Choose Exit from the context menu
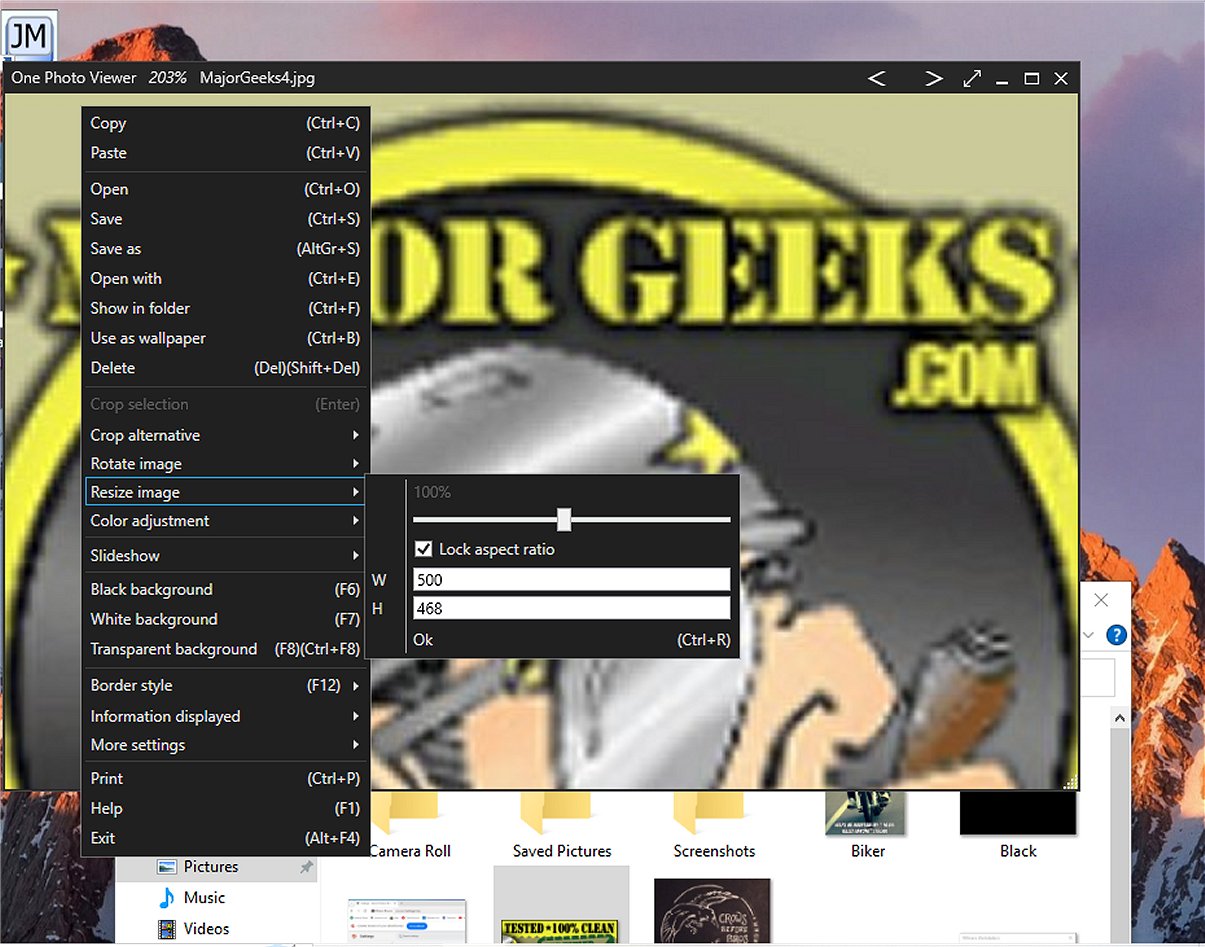This screenshot has width=1205, height=947. pyautogui.click(x=225, y=838)
